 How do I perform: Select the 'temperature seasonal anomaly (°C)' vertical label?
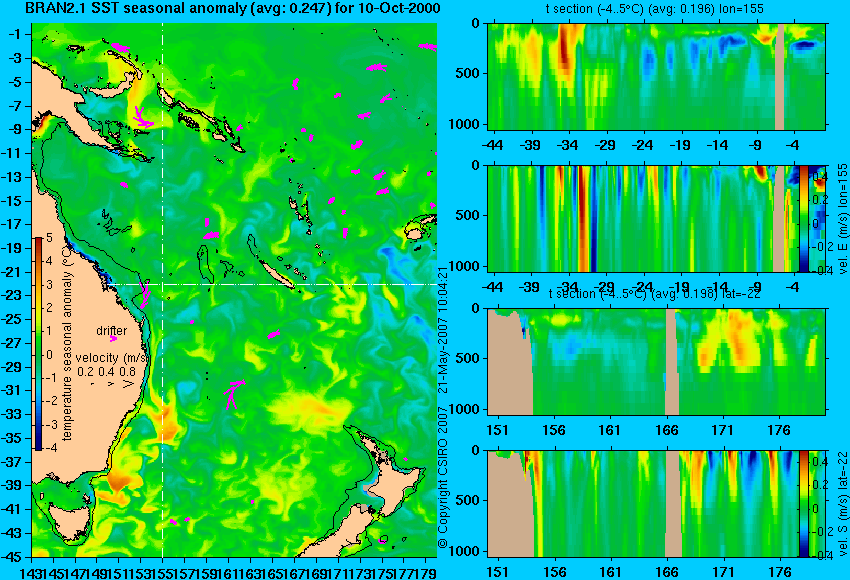[67, 342]
